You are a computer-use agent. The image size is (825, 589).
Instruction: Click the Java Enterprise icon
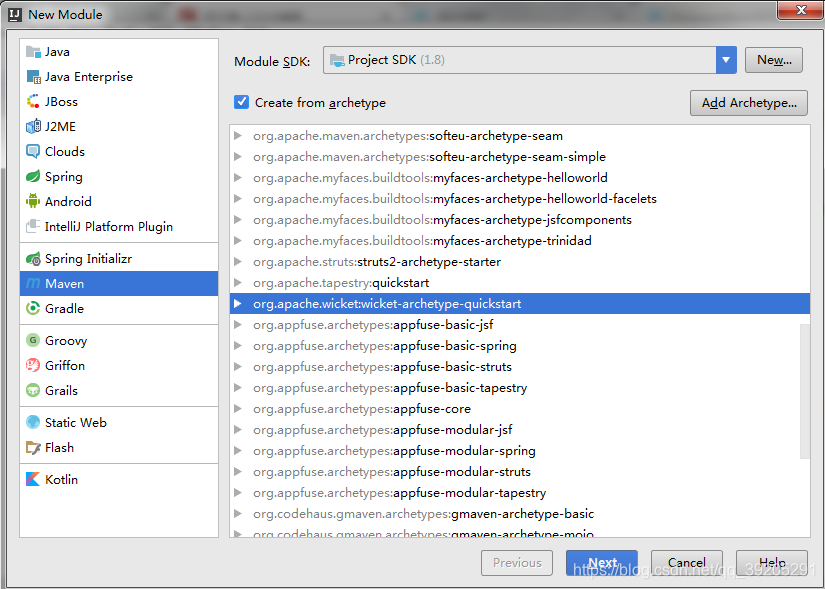pos(33,77)
